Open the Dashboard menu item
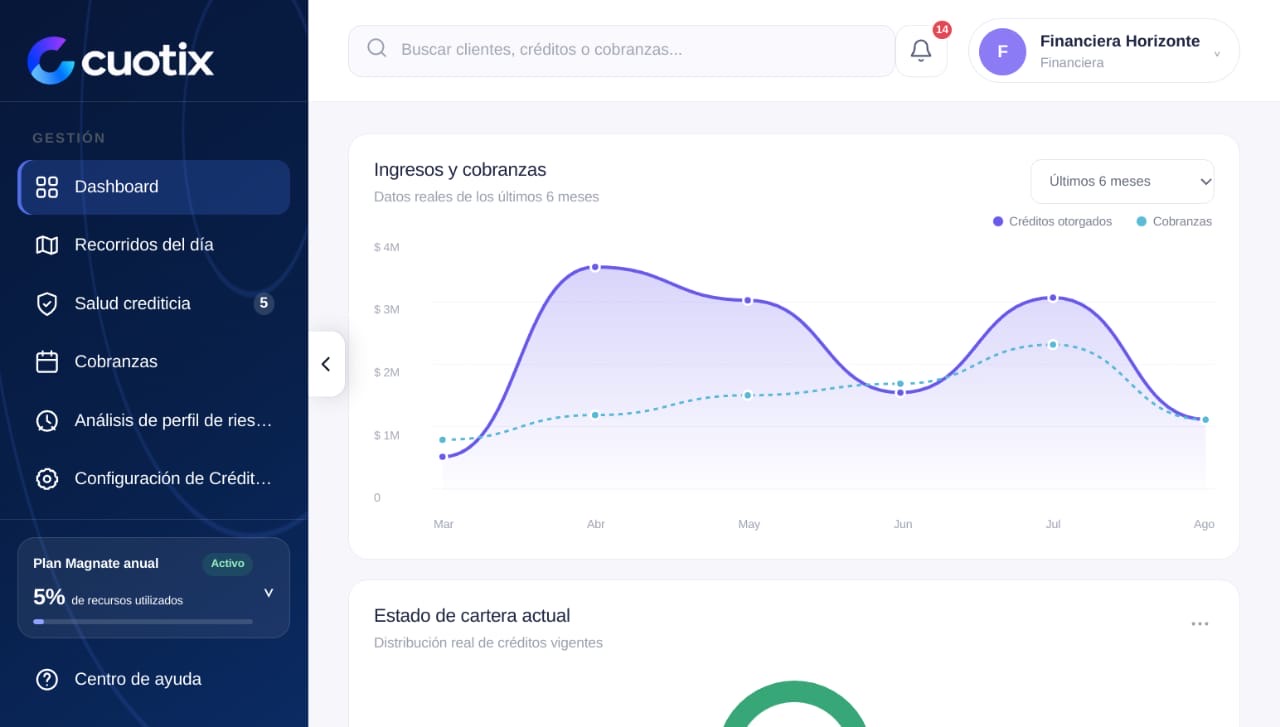1280x727 pixels. (x=154, y=187)
